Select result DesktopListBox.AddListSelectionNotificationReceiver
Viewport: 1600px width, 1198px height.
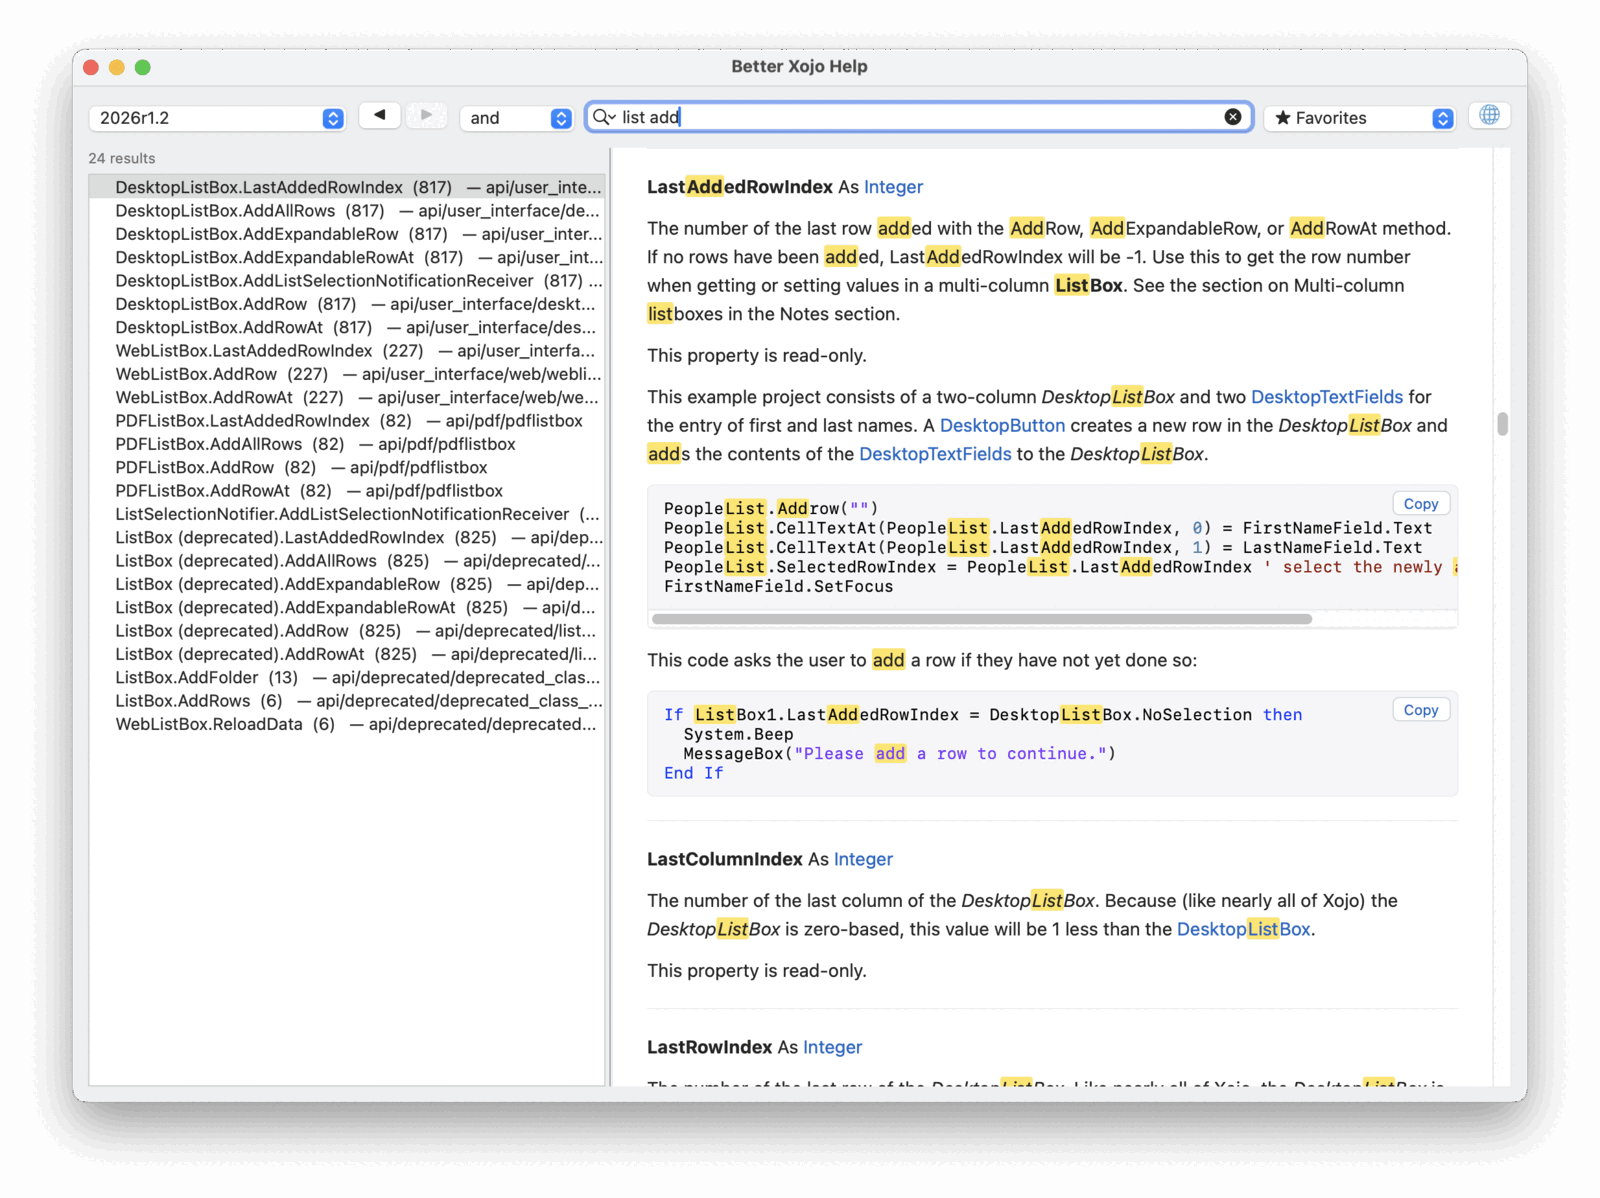347,281
